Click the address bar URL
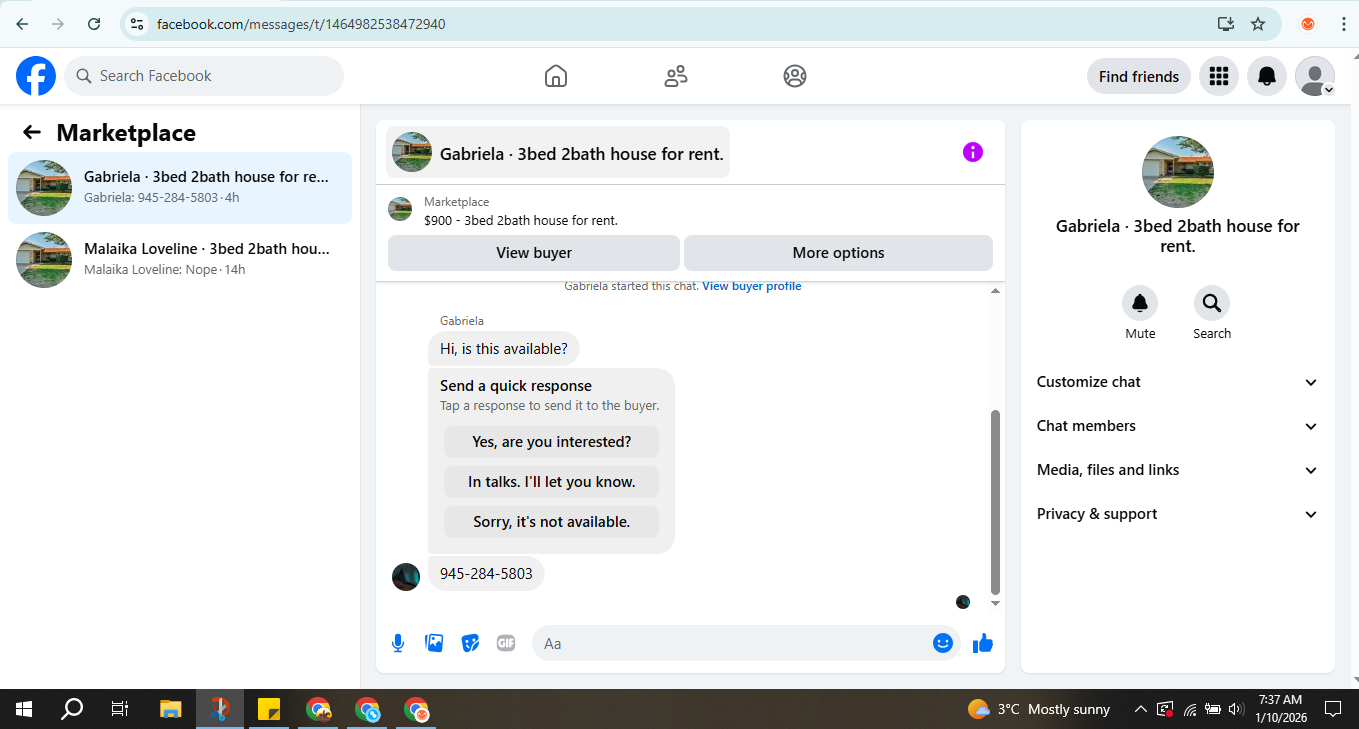Screen dimensions: 1359x729 pos(301,24)
